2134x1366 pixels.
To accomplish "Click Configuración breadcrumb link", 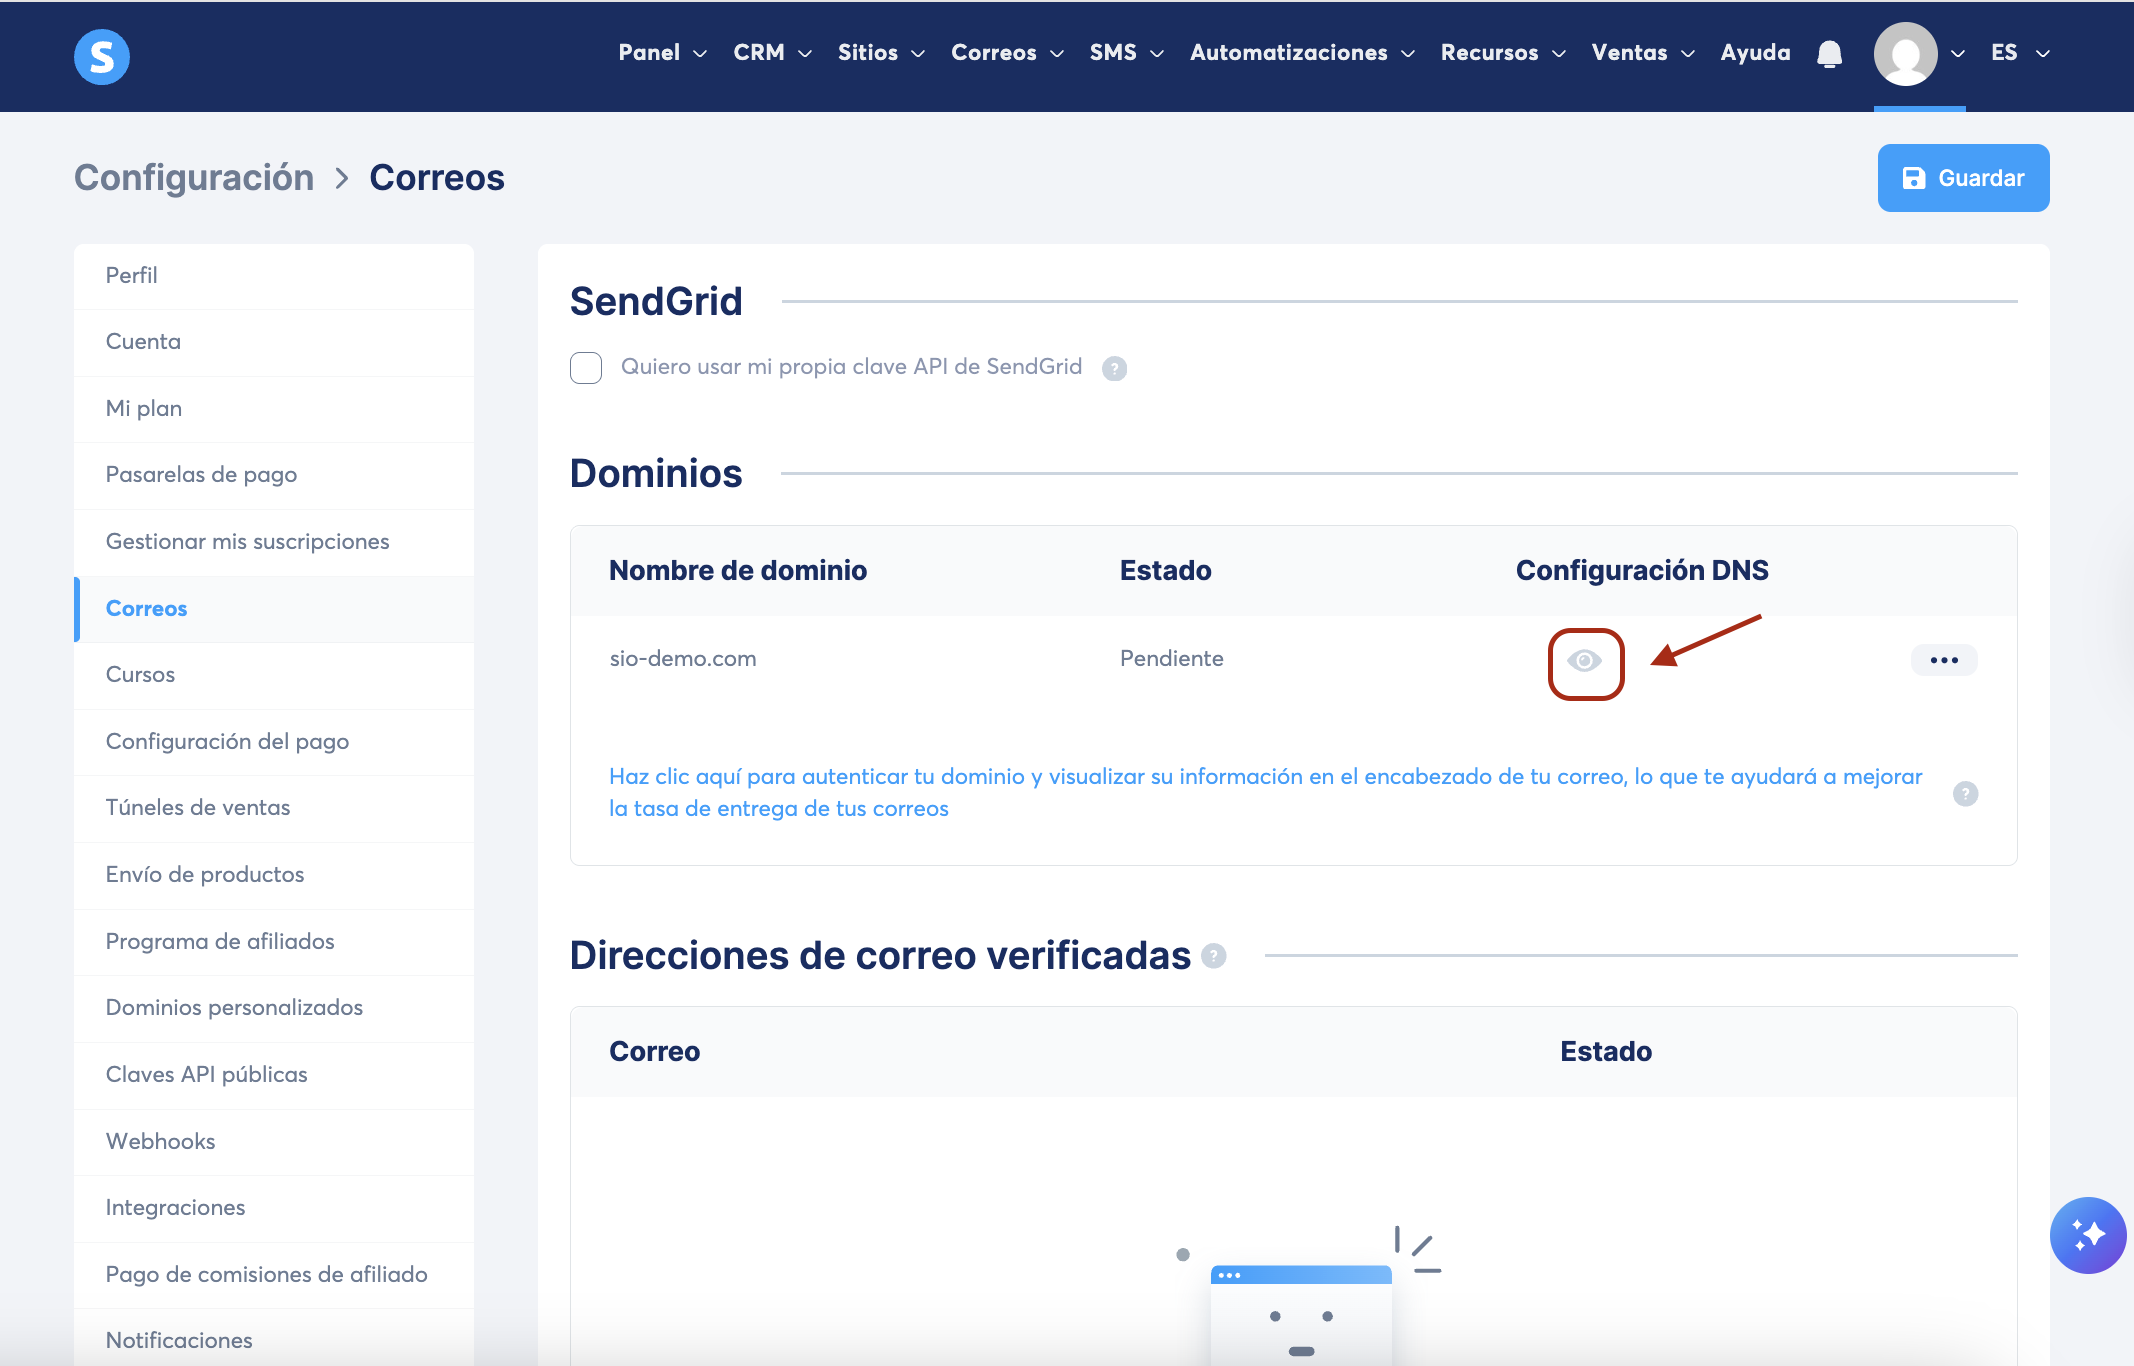I will [194, 177].
